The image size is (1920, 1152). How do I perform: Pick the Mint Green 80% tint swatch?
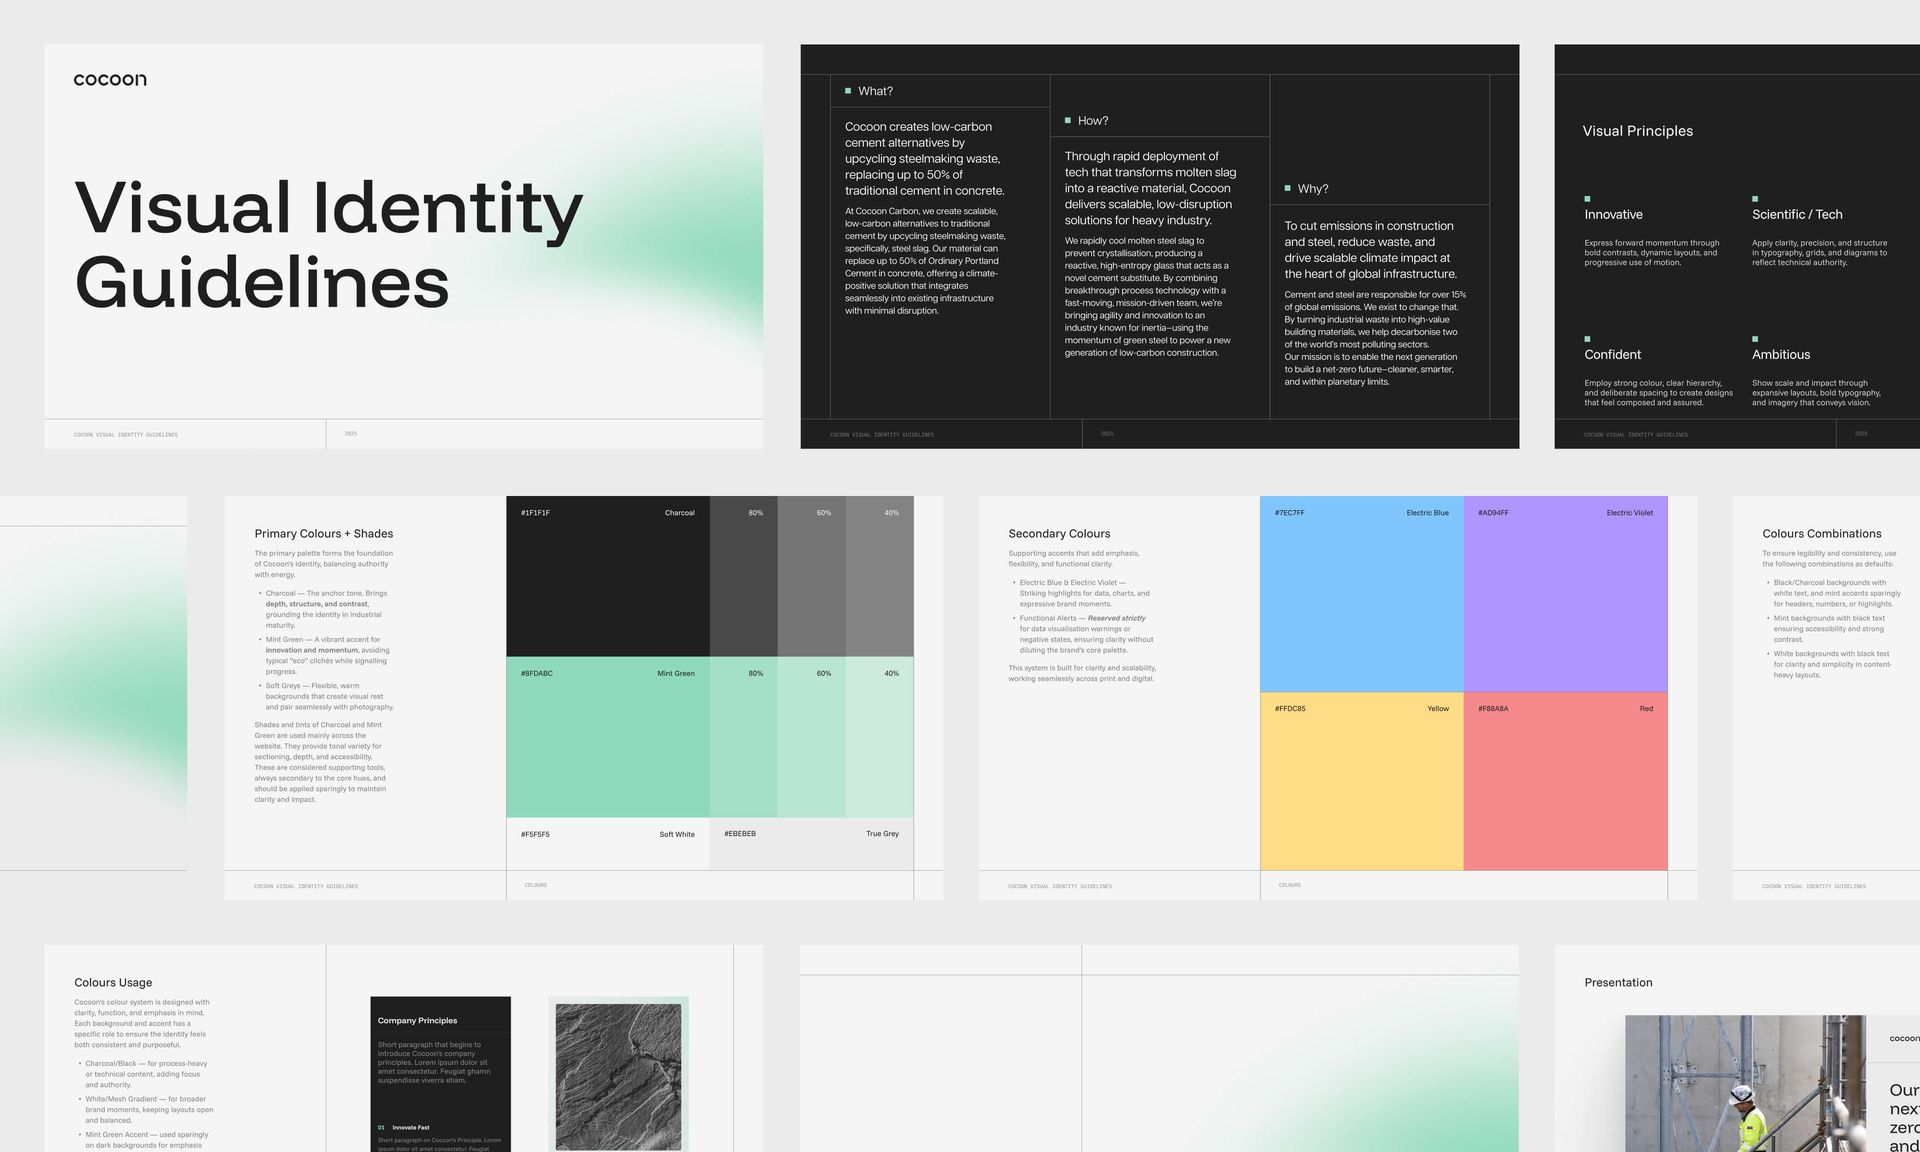(x=744, y=737)
